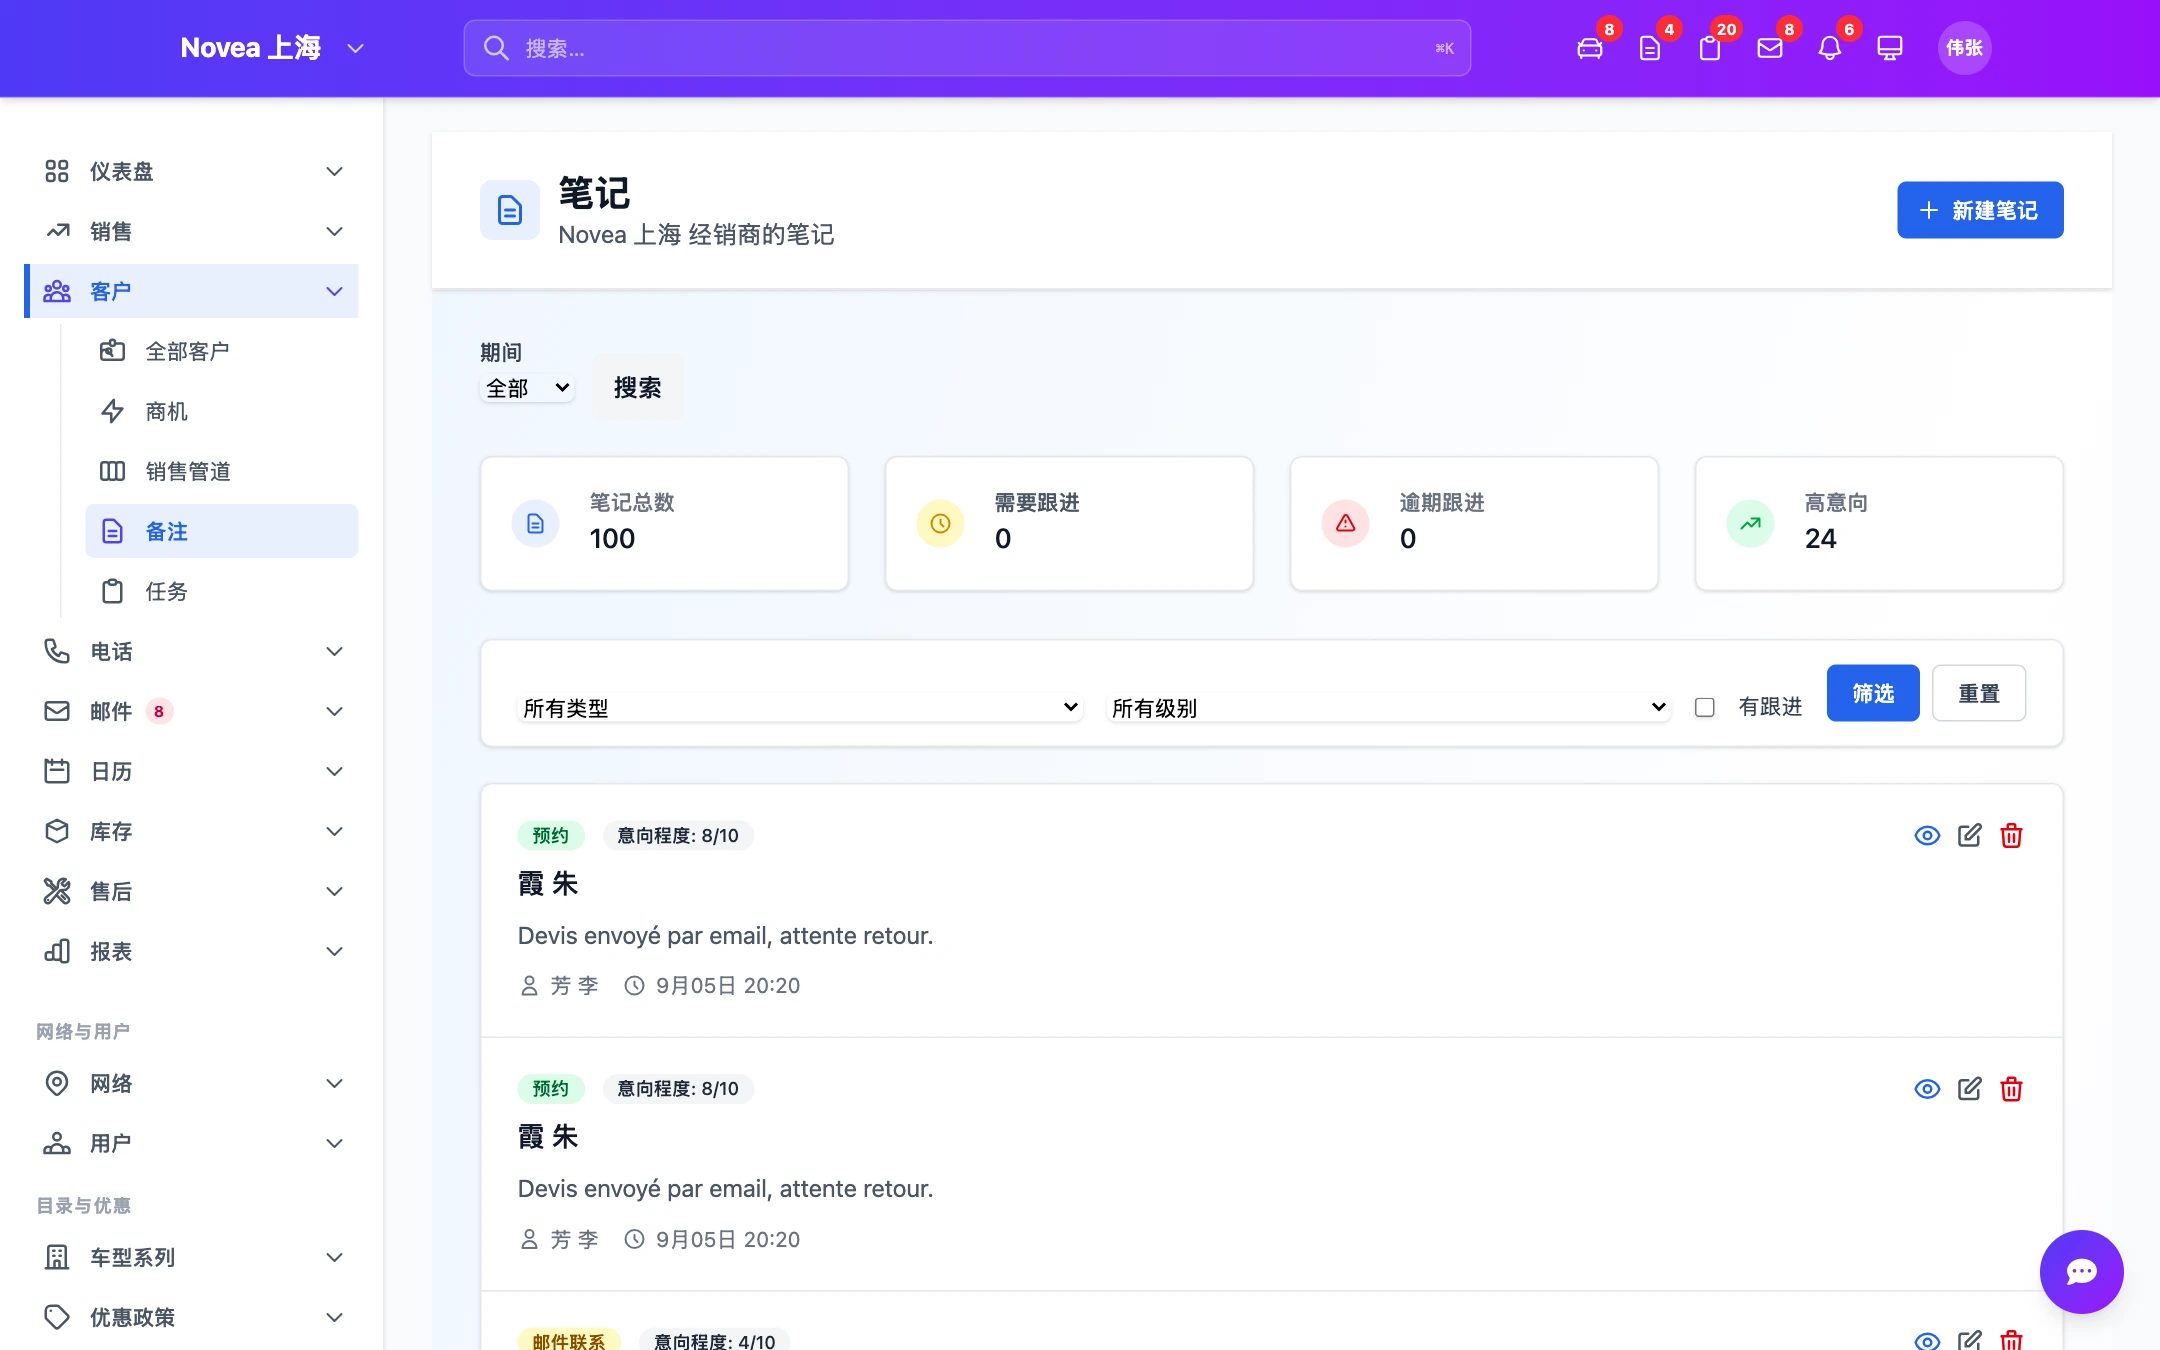Open the 用户 sidebar item

192,1143
